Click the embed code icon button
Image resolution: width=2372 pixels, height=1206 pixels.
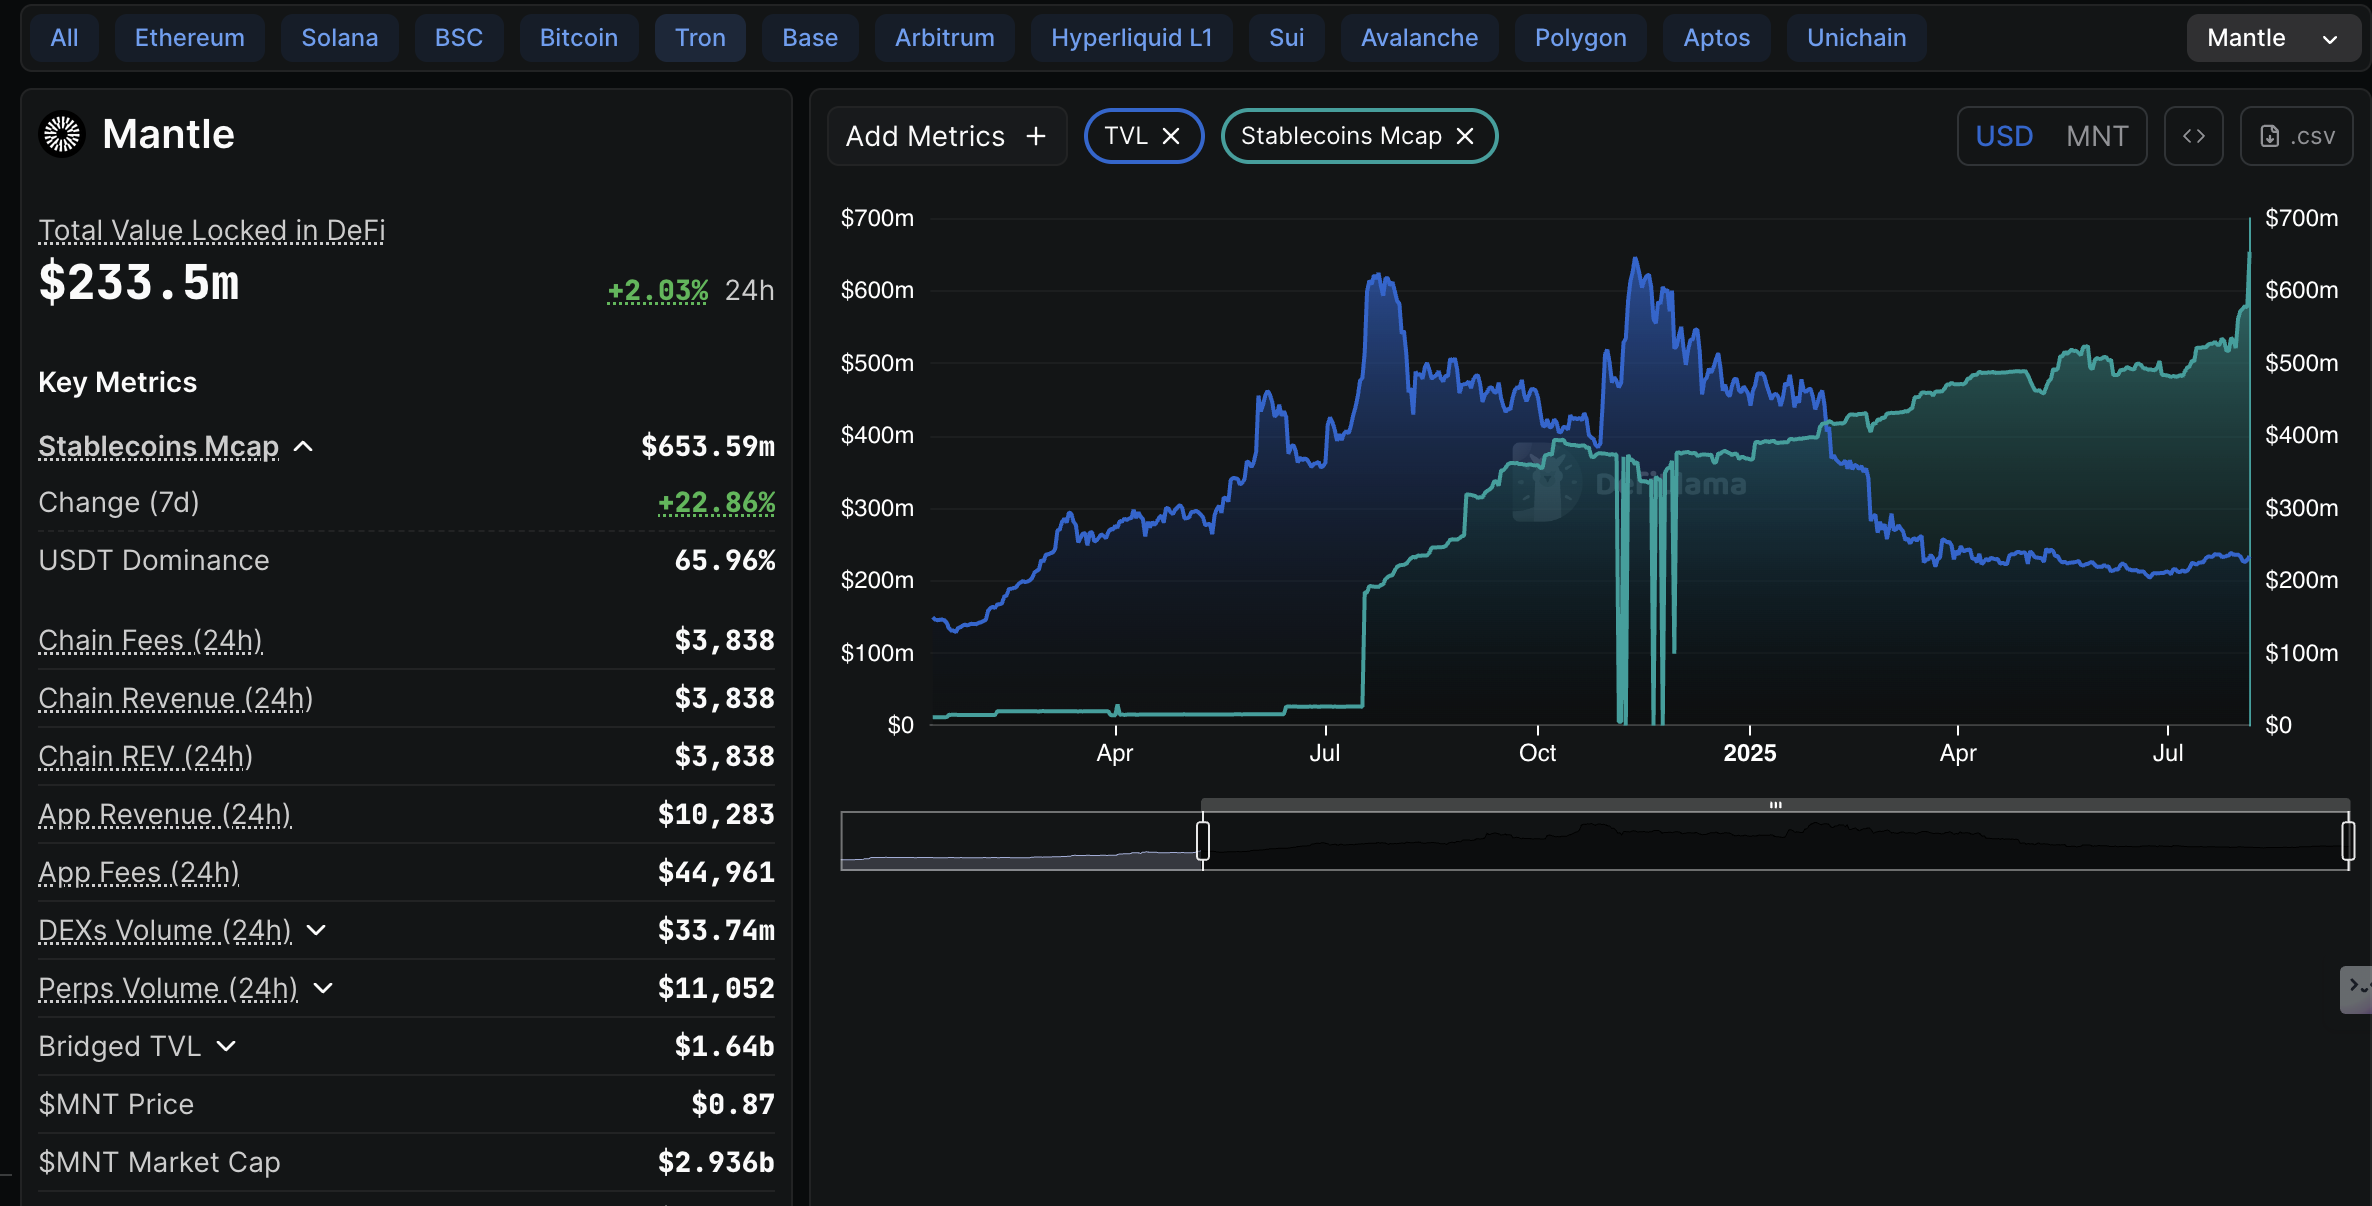coord(2193,136)
